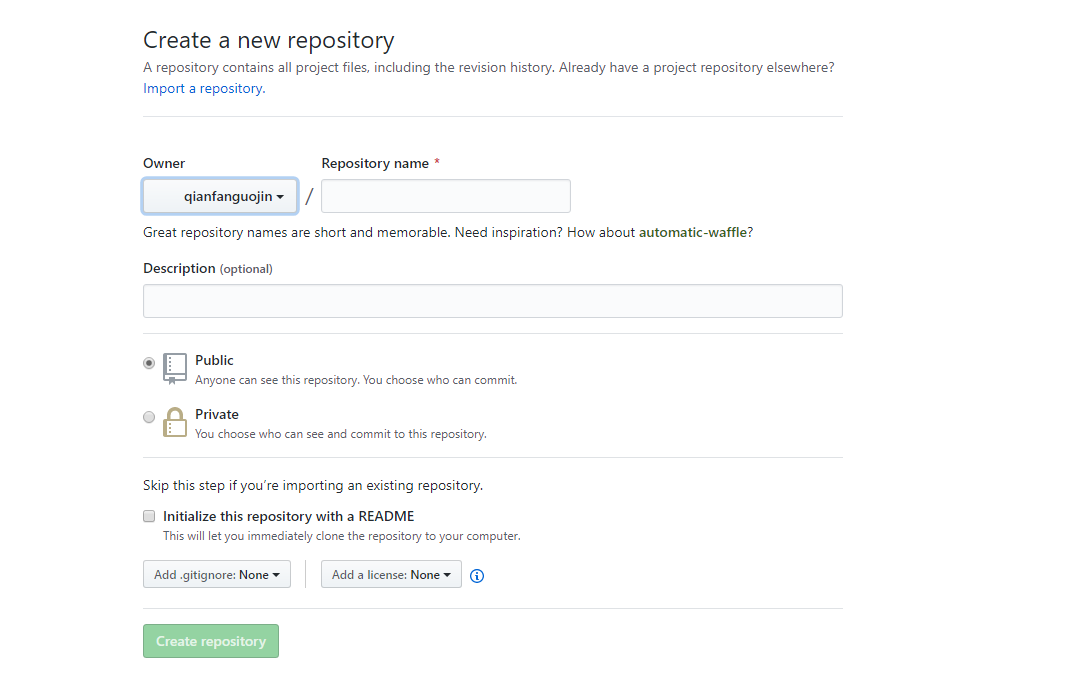
Task: Click the private repository lock icon
Action: 175,422
